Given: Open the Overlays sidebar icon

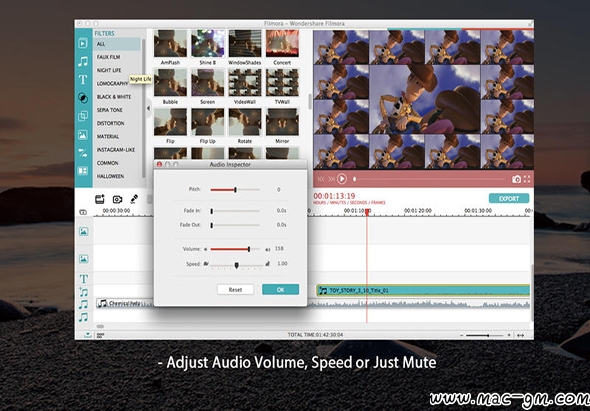Looking at the screenshot, I should coord(83,116).
